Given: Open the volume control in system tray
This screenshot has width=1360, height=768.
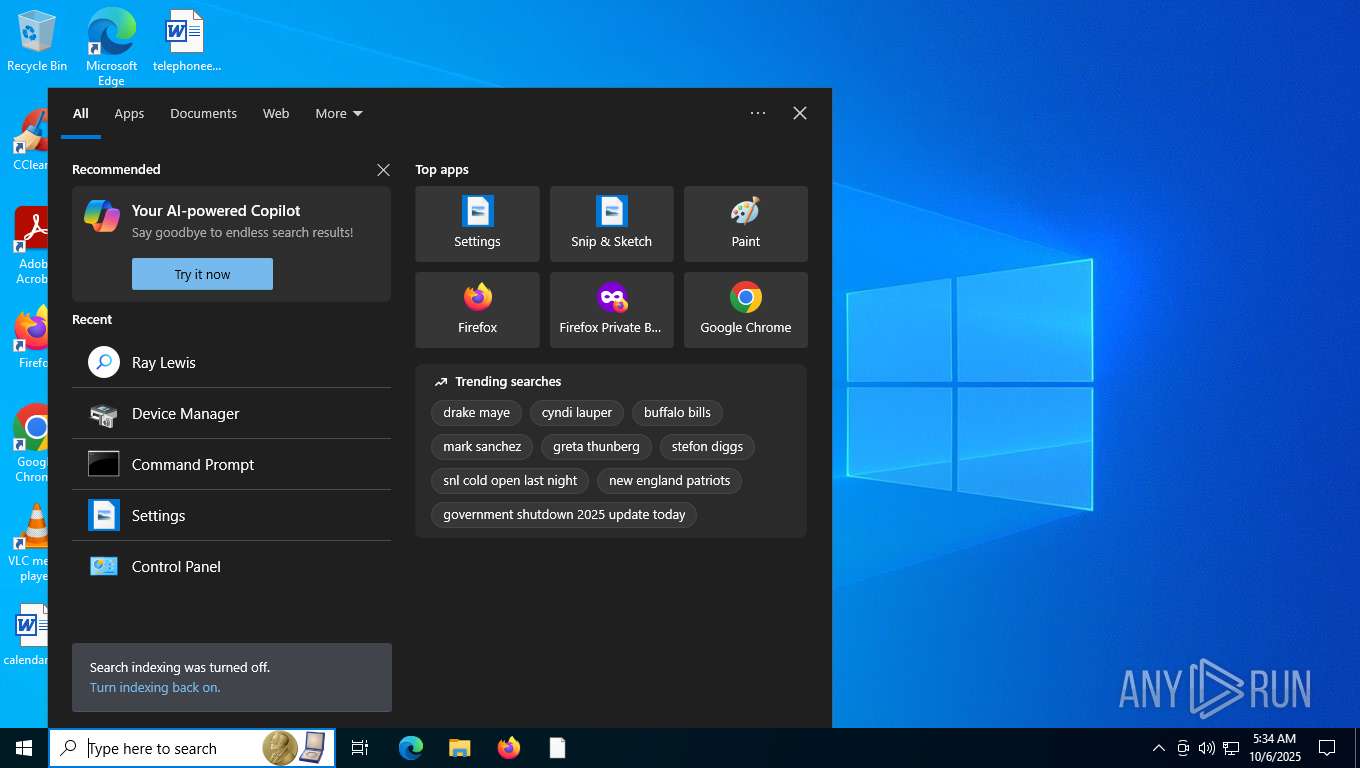Looking at the screenshot, I should pyautogui.click(x=1207, y=748).
